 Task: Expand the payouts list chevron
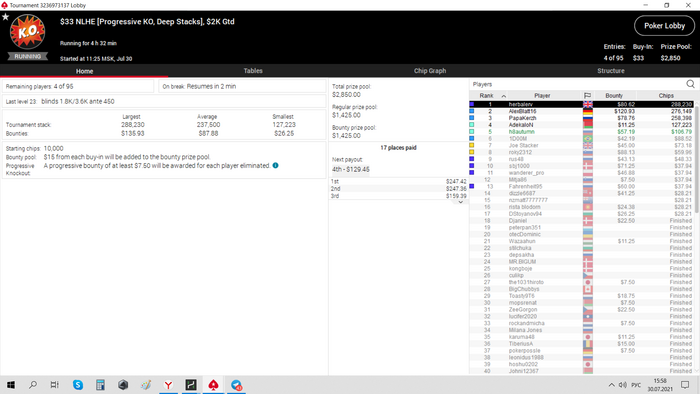(x=461, y=202)
